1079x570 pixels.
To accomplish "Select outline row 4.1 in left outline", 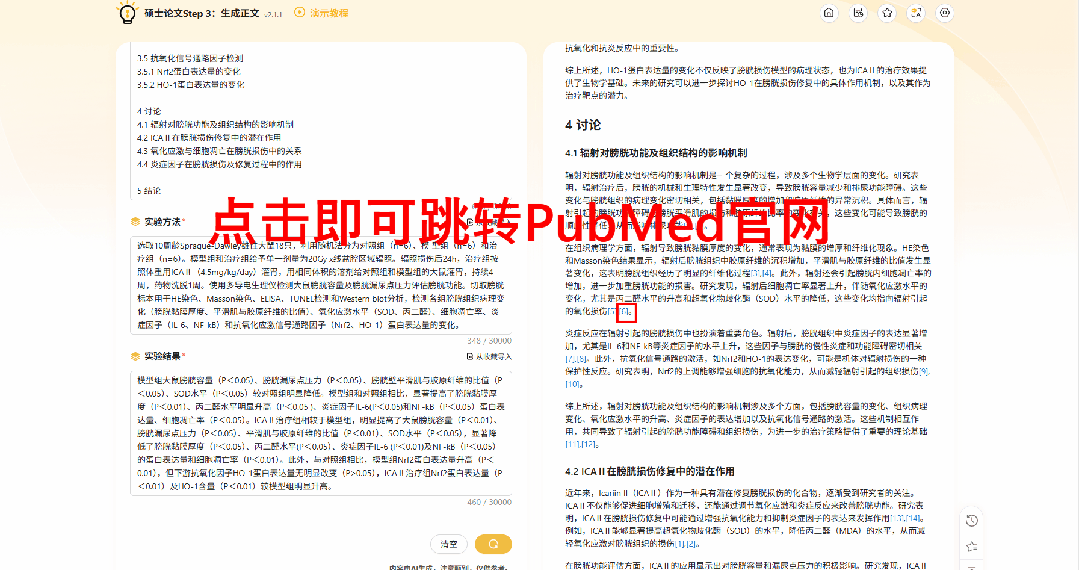I will pyautogui.click(x=215, y=125).
